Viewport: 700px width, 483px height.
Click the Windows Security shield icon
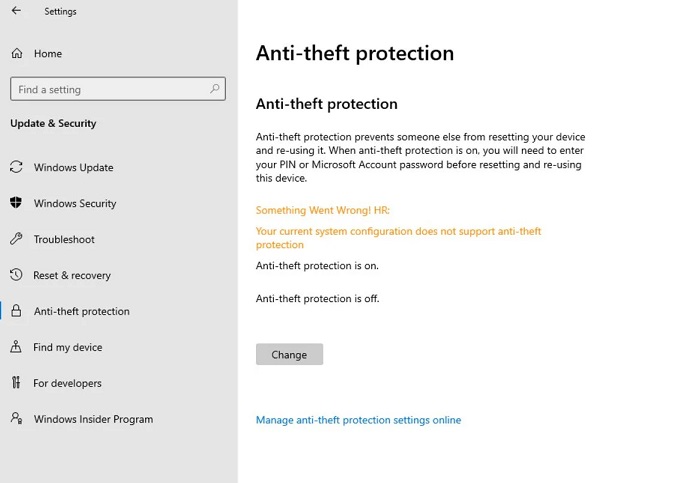click(16, 203)
